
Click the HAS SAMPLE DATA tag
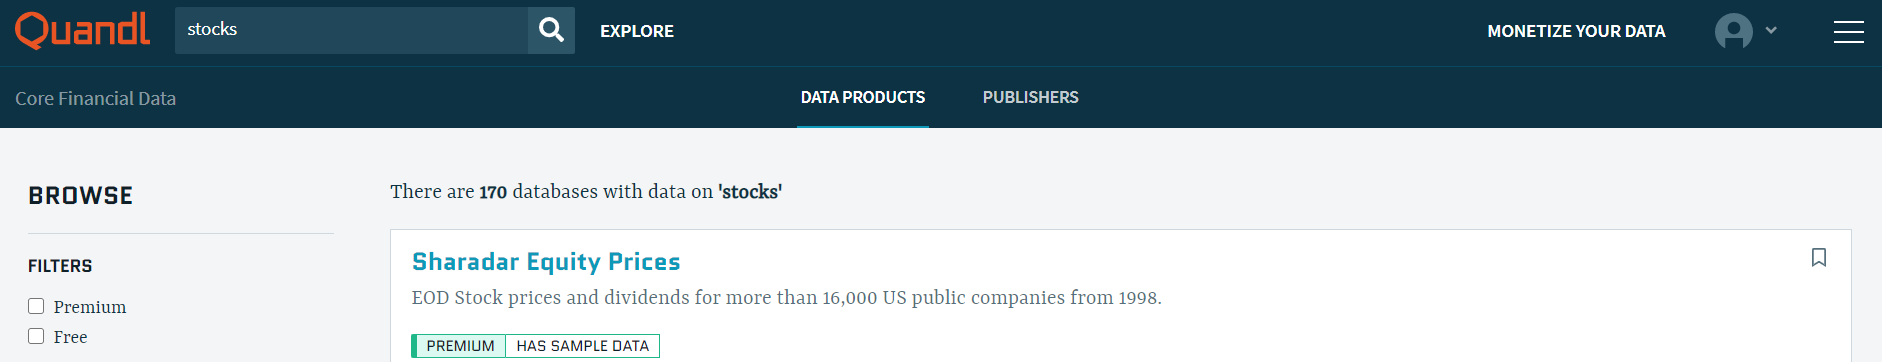tap(583, 346)
